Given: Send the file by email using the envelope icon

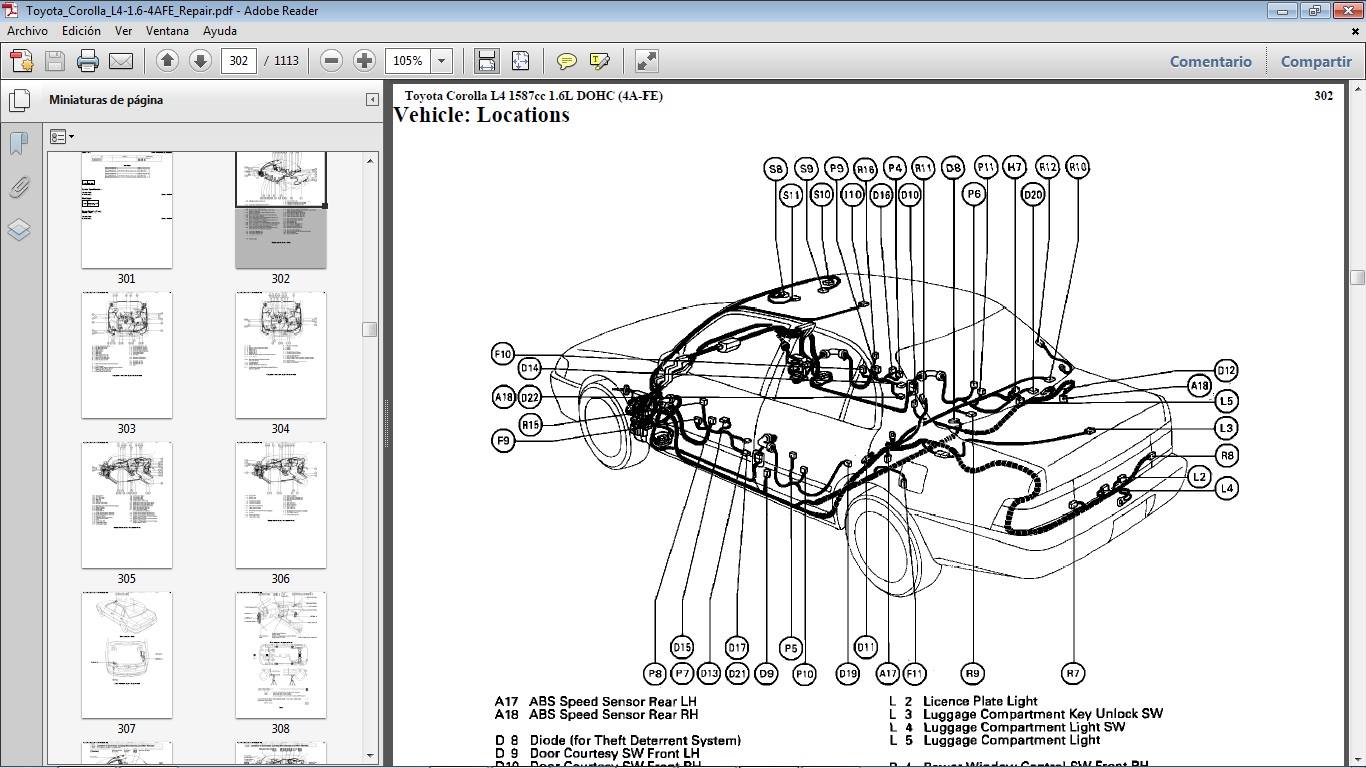Looking at the screenshot, I should [x=121, y=61].
